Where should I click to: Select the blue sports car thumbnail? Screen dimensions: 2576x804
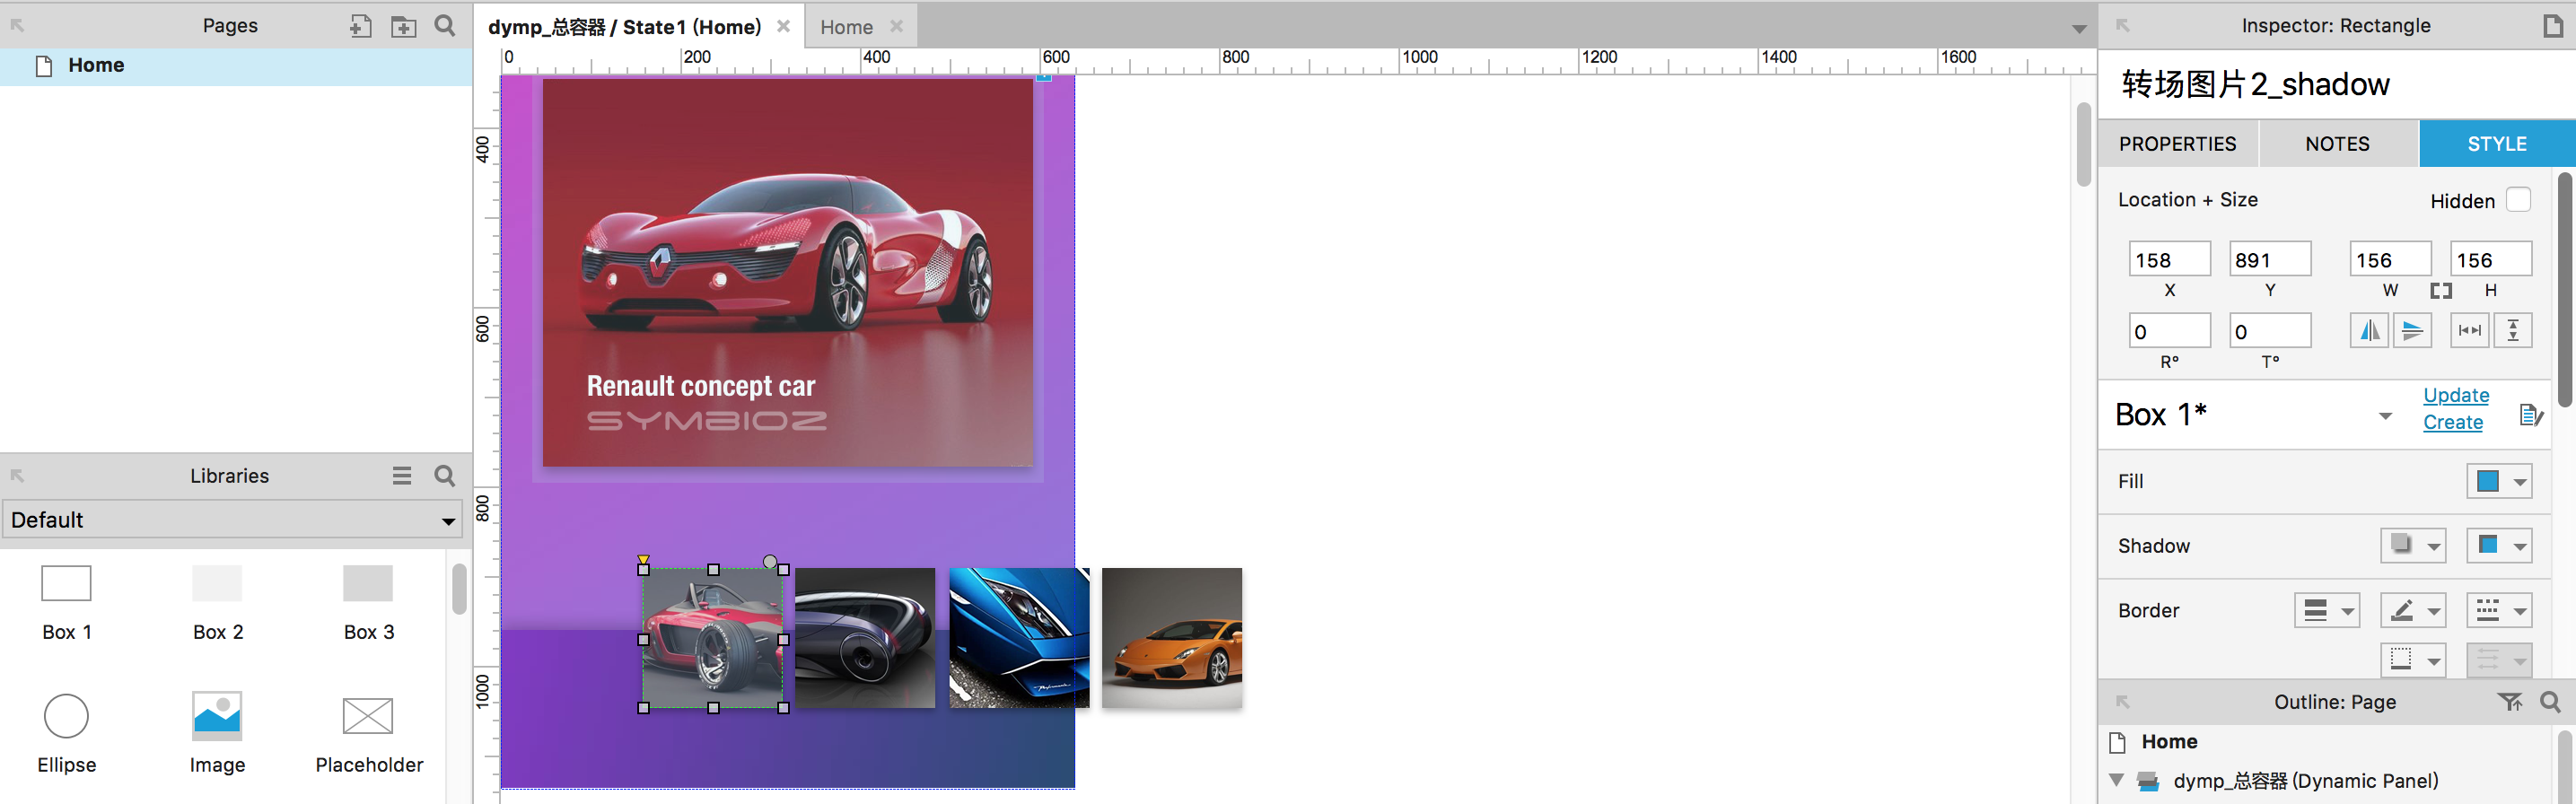click(x=1019, y=638)
